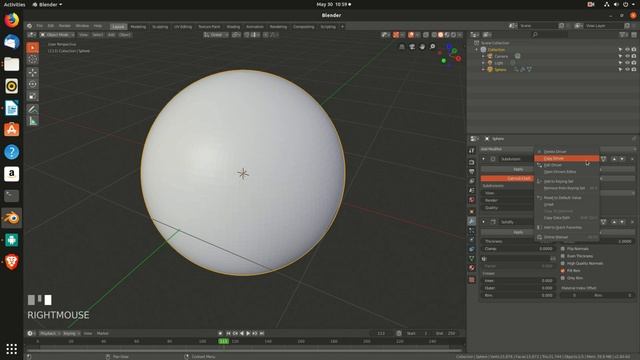Select the Cursor tool in viewport toolbar
Viewport: 640px width, 360px height.
point(33,60)
